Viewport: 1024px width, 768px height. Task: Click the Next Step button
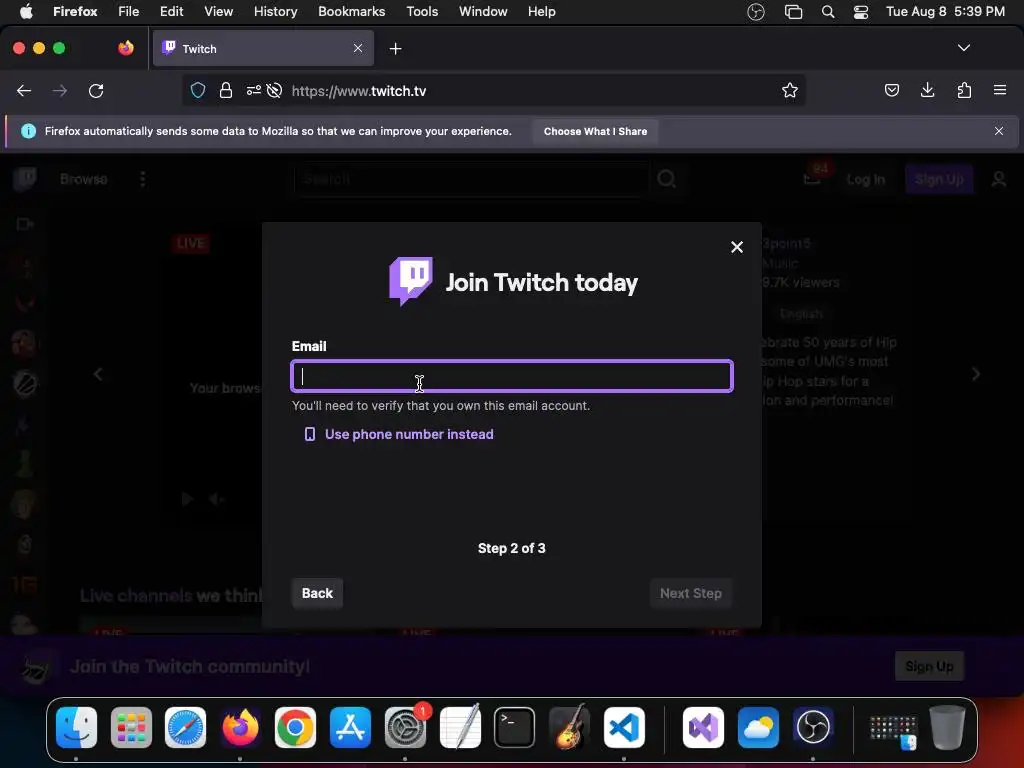690,593
